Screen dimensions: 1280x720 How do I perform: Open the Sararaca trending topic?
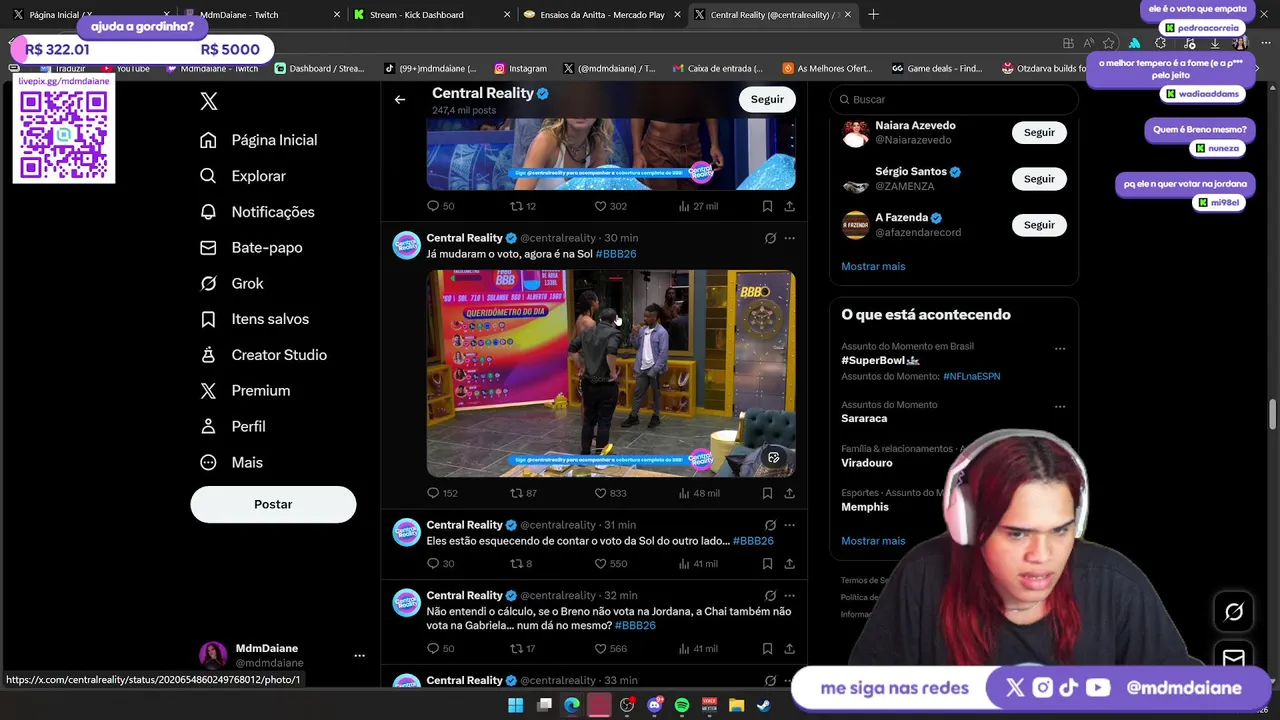[864, 418]
